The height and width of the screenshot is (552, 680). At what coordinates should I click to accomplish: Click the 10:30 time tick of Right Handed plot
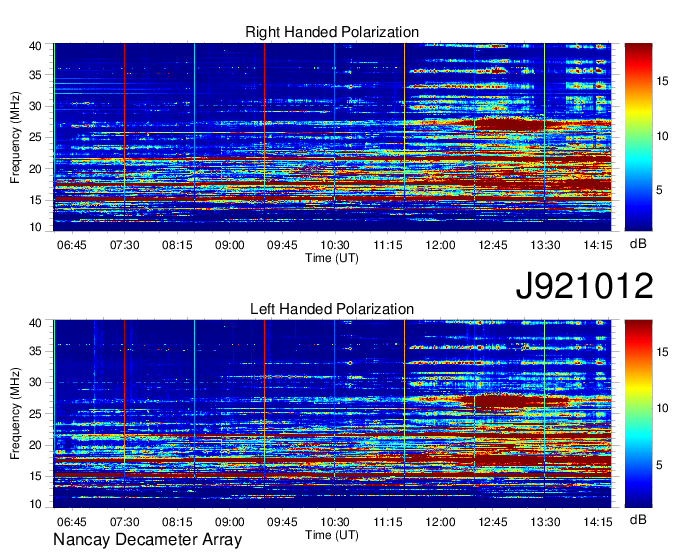[x=335, y=245]
